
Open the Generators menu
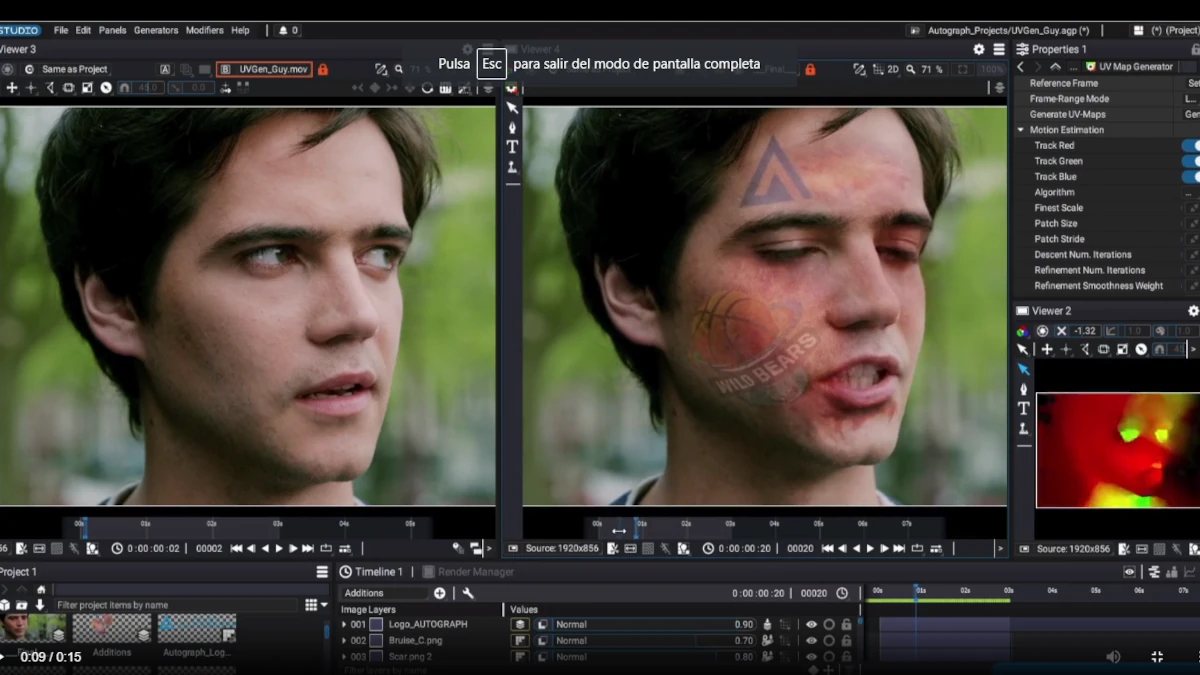click(x=156, y=30)
